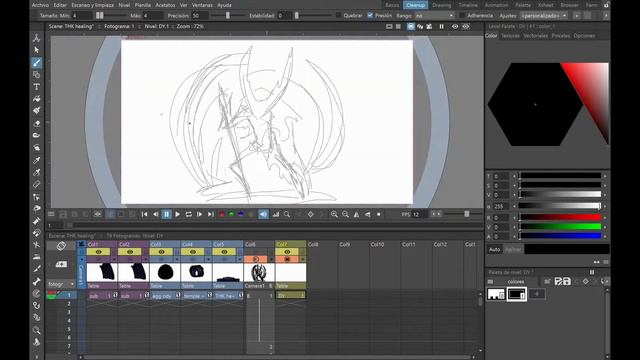Select the Type text tool
The height and width of the screenshot is (360, 640).
36,87
